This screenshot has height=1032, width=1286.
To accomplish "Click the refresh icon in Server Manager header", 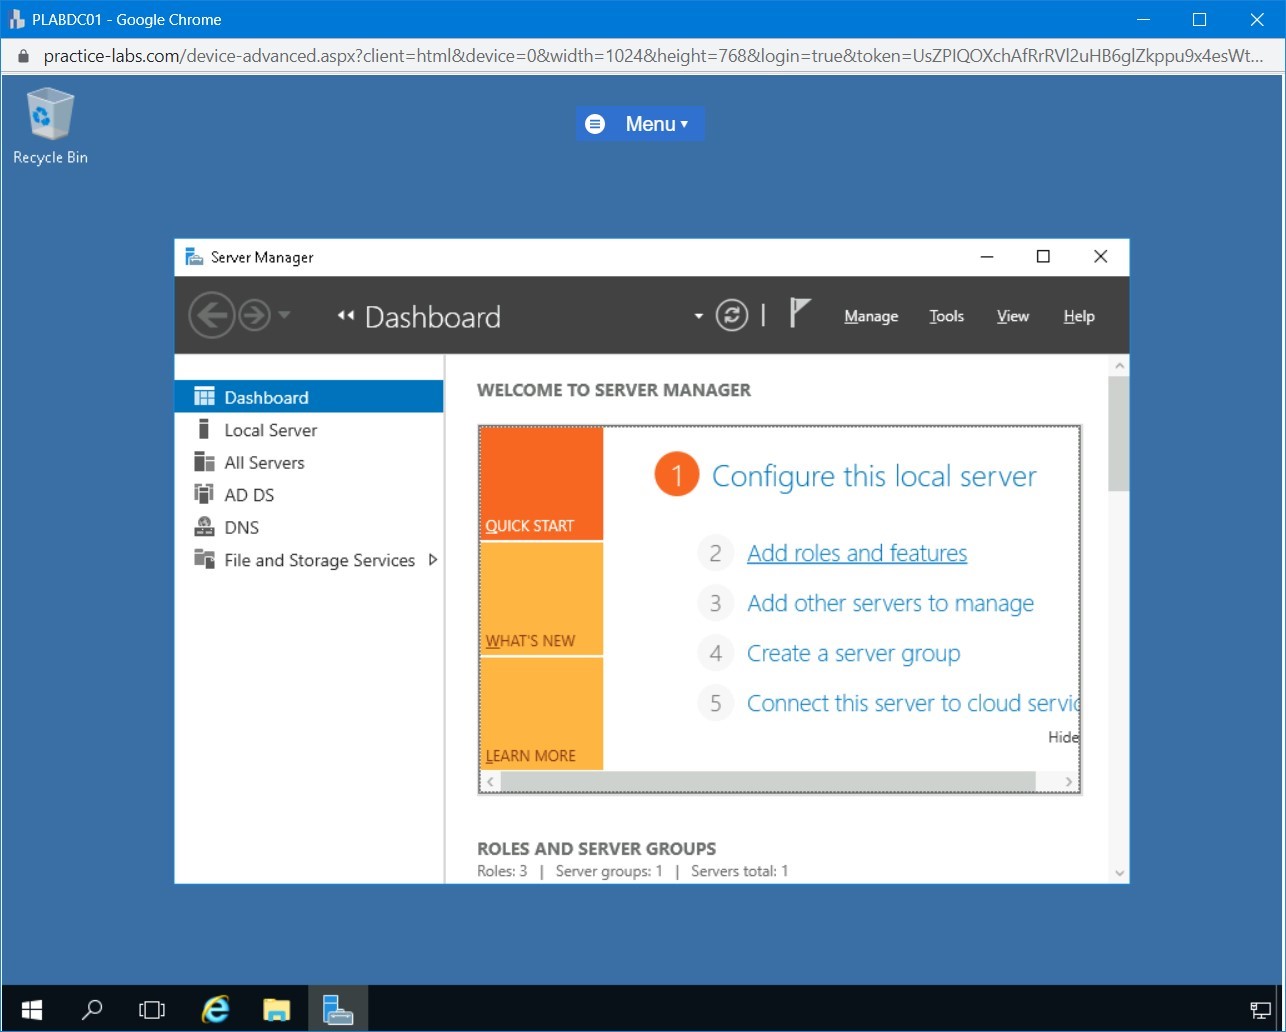I will [732, 316].
